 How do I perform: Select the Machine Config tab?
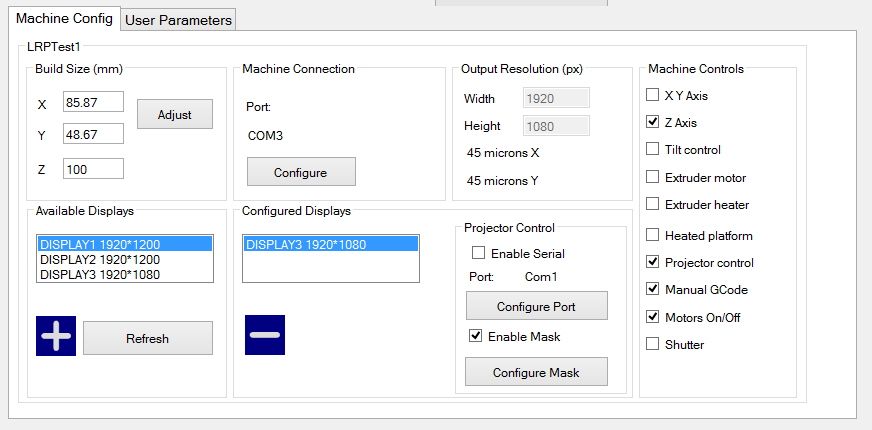pos(63,19)
